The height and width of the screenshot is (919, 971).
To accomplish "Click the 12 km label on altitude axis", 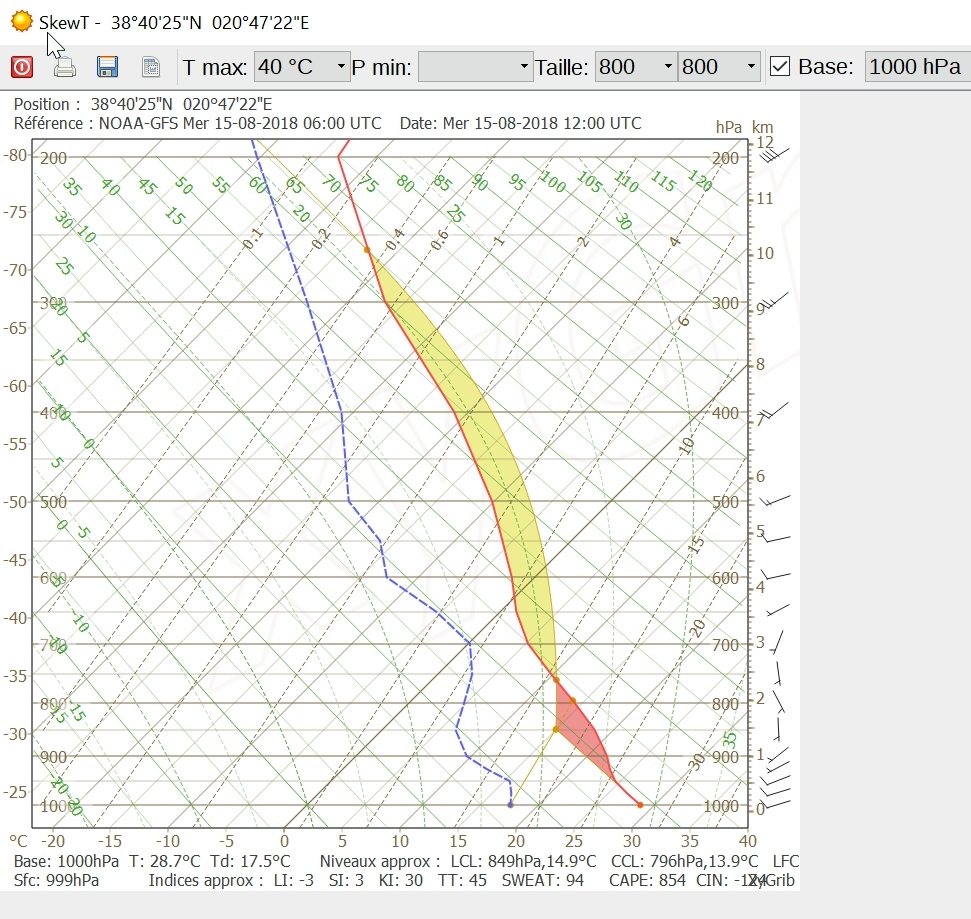I will tap(765, 142).
